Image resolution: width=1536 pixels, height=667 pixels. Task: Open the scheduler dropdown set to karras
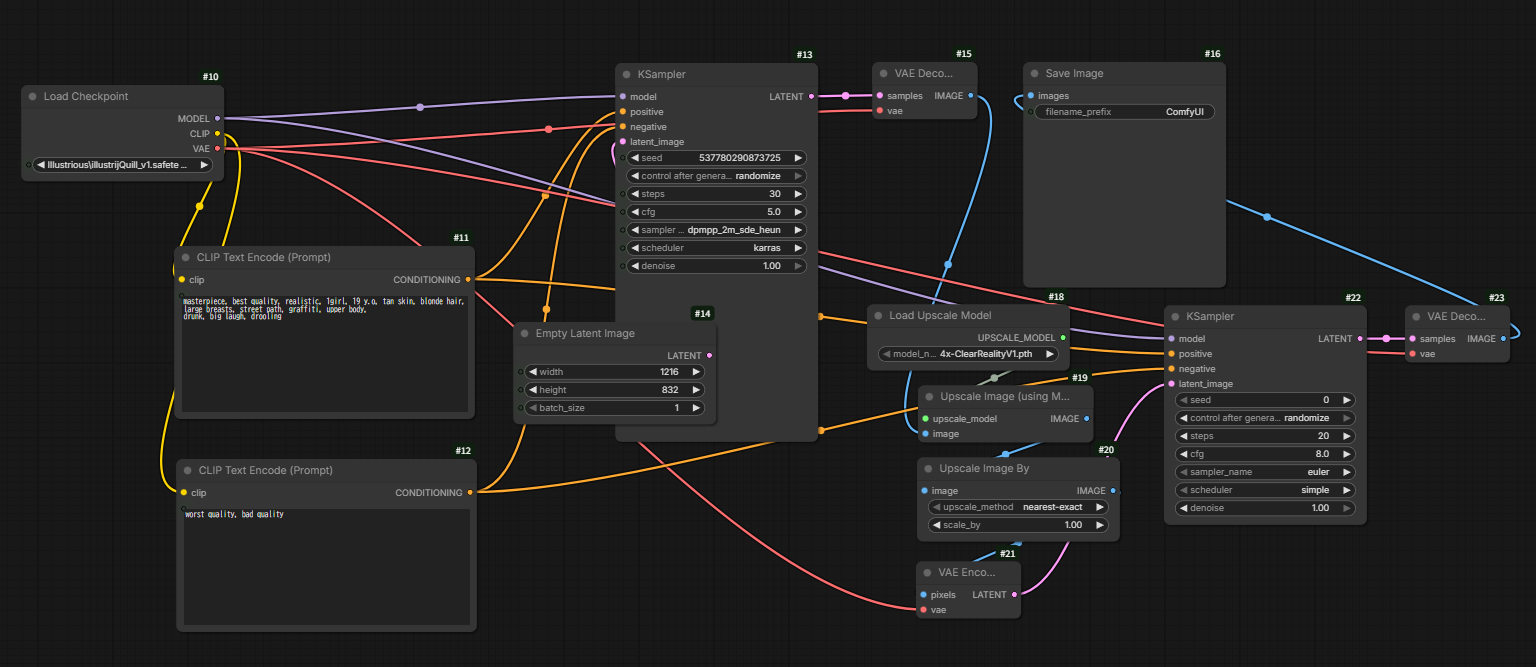(x=715, y=248)
